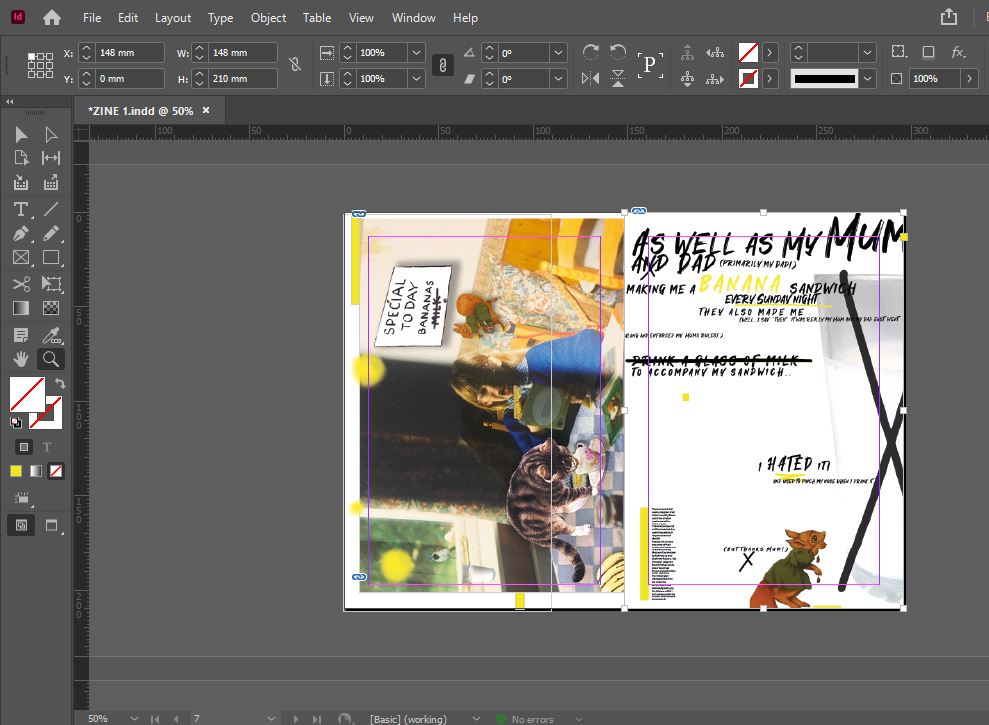
Task: Choose the Eyedropper tool
Action: coord(51,334)
